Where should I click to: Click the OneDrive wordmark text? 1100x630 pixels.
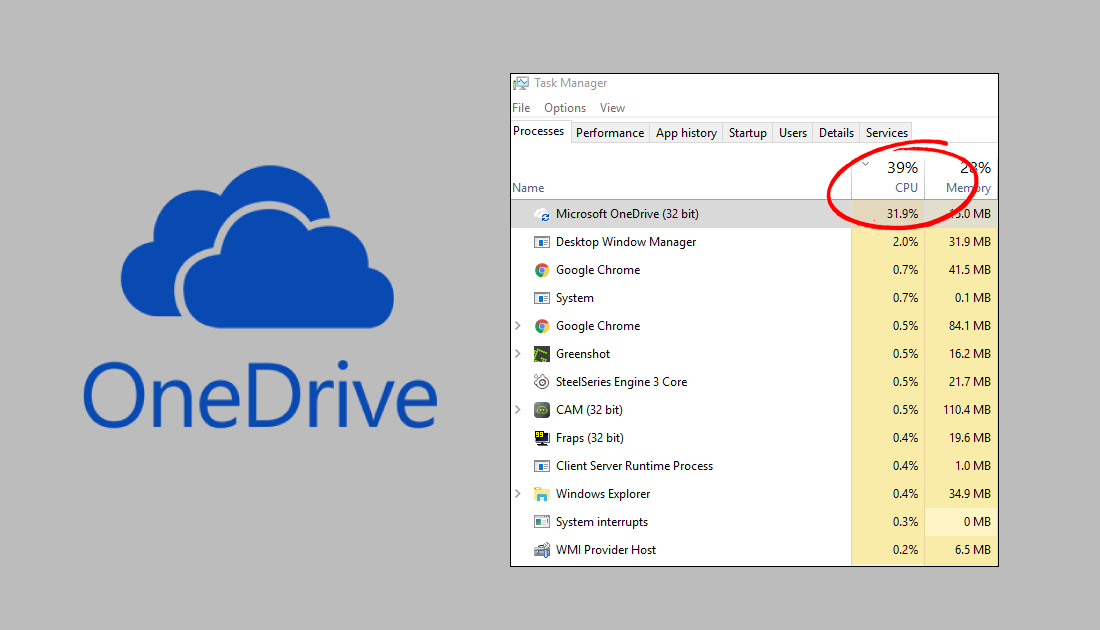(260, 395)
